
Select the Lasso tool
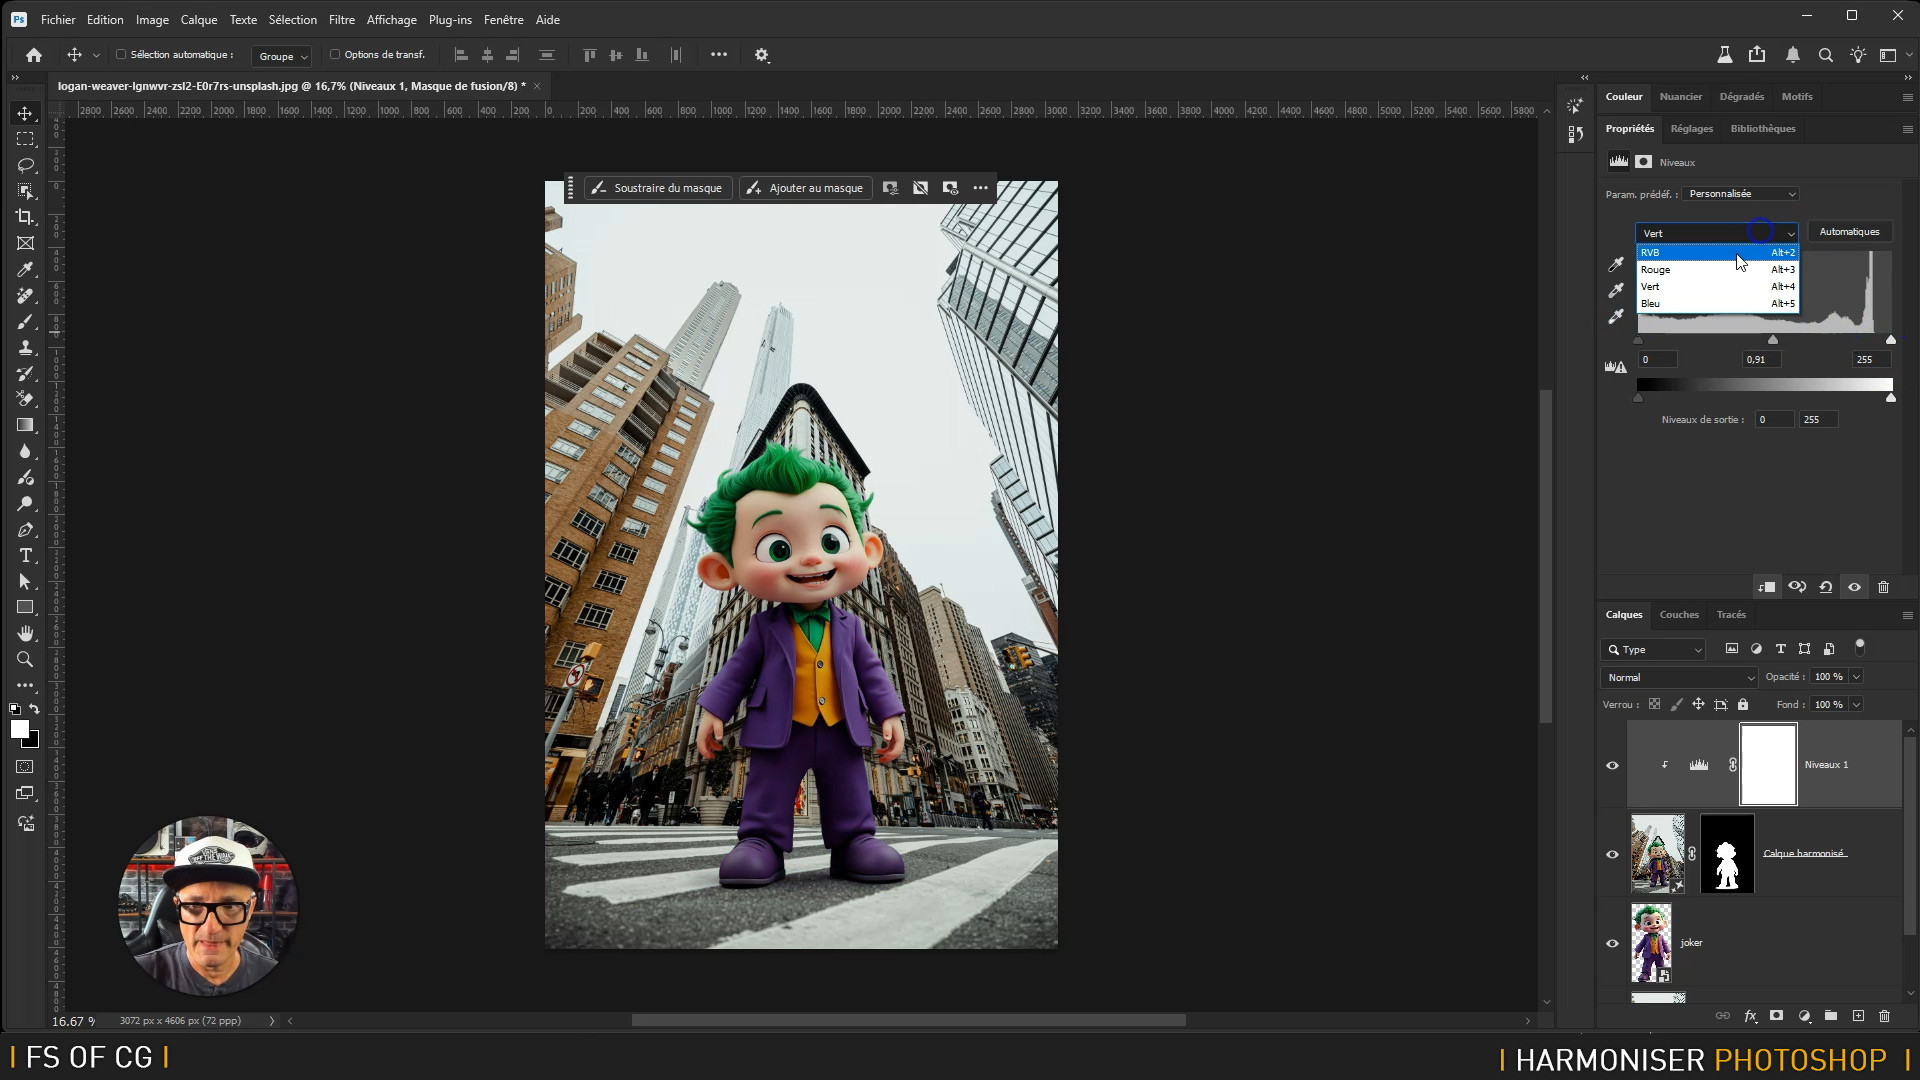(26, 165)
